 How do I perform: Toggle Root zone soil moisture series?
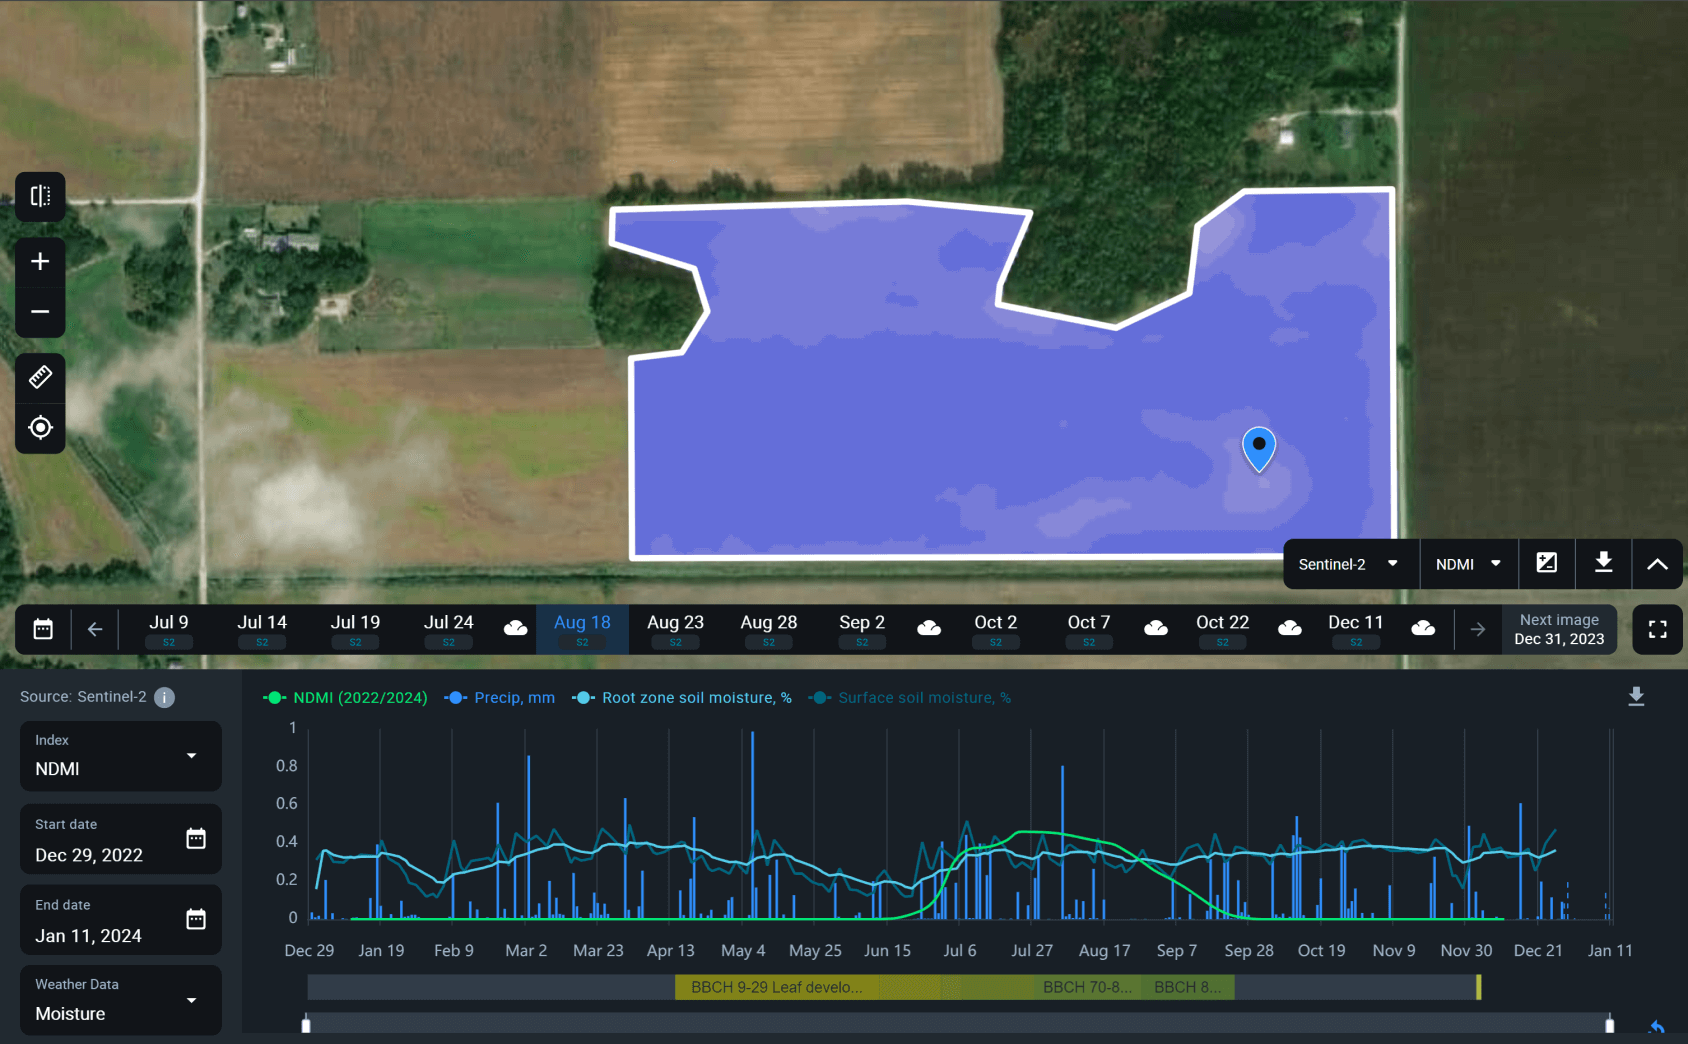coord(682,698)
